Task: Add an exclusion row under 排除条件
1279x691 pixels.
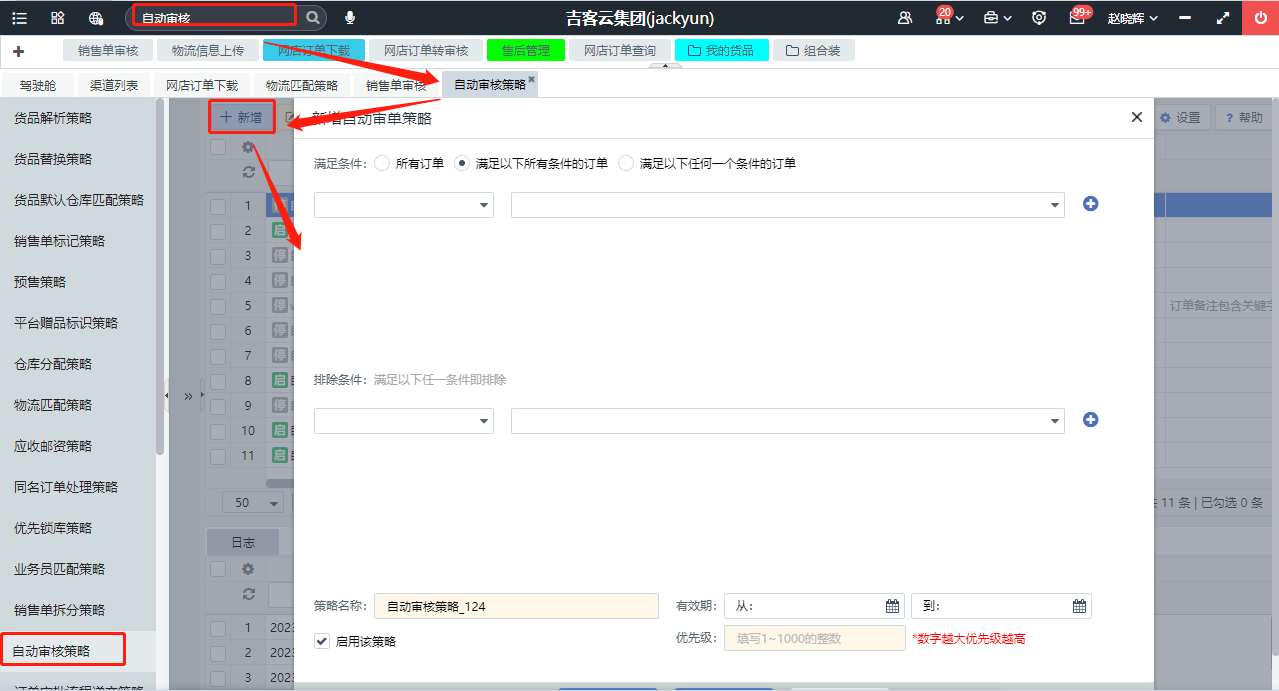Action: coord(1091,420)
